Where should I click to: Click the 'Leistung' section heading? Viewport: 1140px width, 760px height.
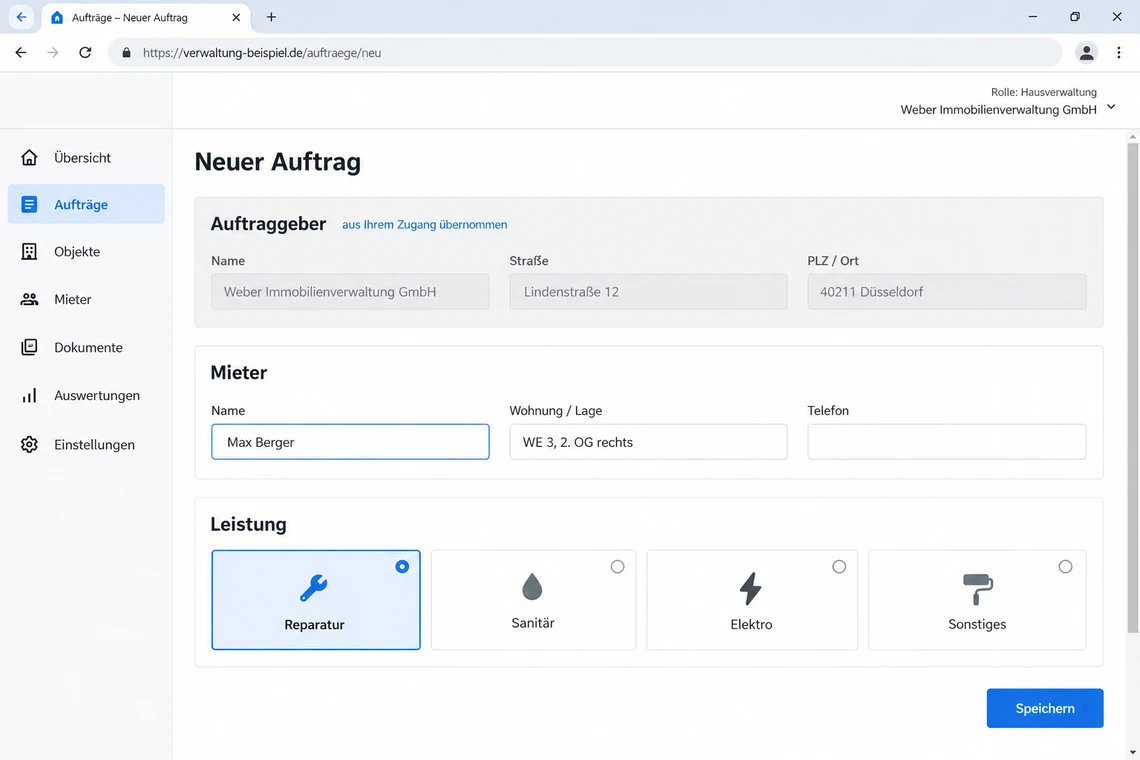coord(249,524)
